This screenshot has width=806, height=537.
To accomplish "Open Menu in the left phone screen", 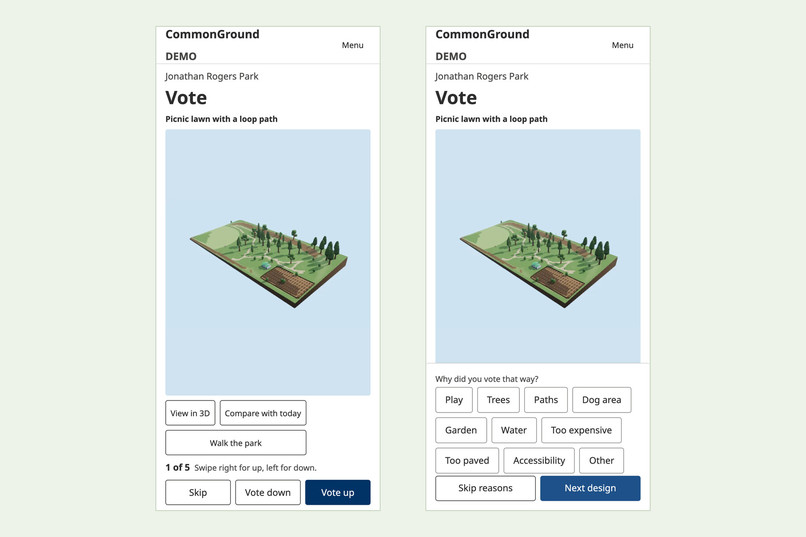I will tap(353, 45).
